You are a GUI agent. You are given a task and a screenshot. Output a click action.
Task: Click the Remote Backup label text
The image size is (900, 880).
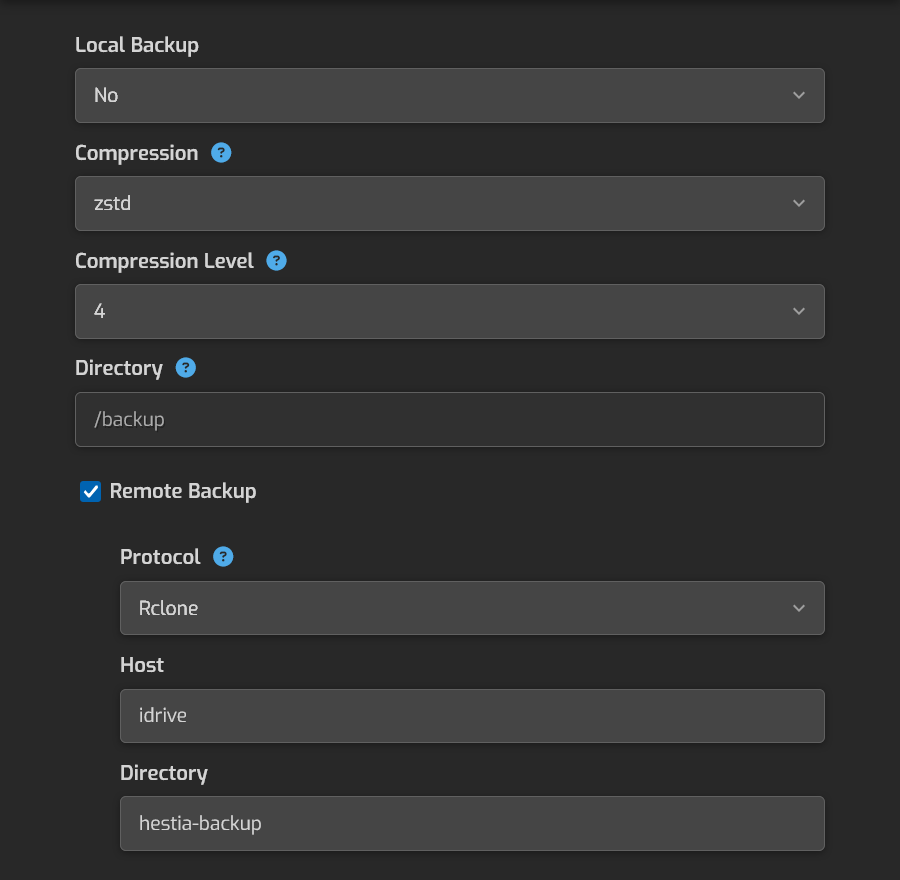183,491
